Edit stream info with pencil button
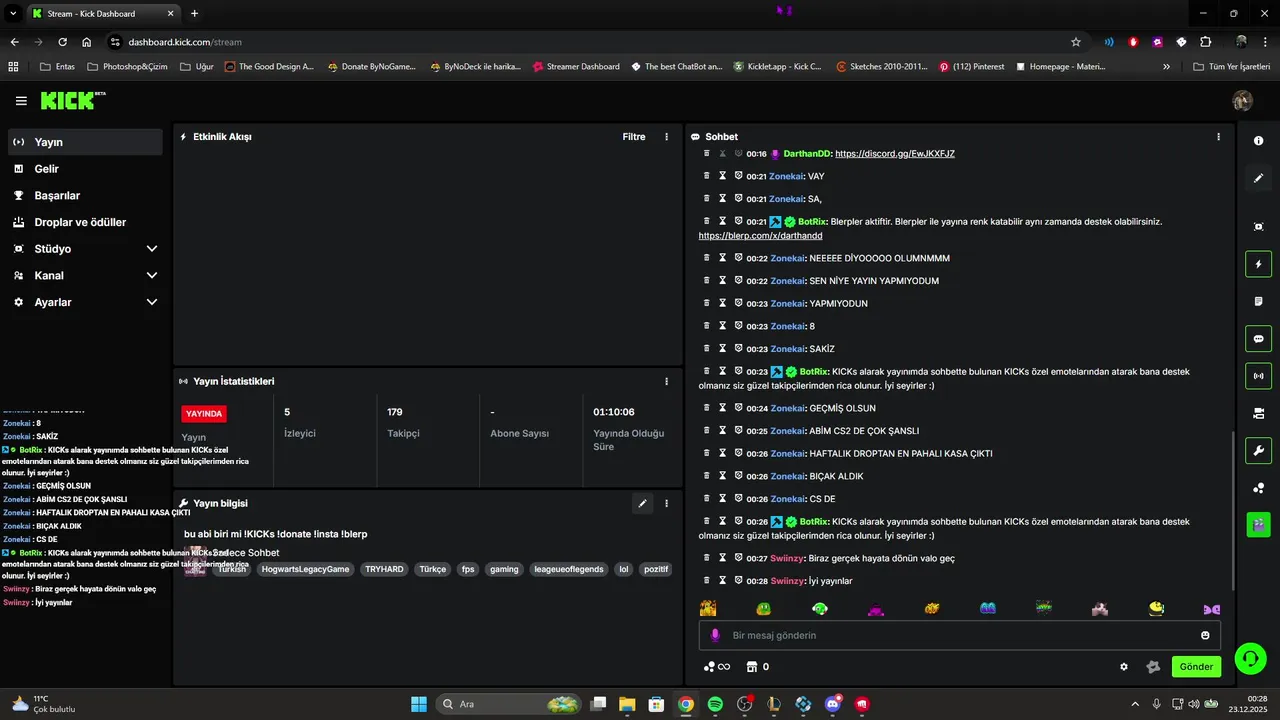The image size is (1280, 720). (x=642, y=503)
